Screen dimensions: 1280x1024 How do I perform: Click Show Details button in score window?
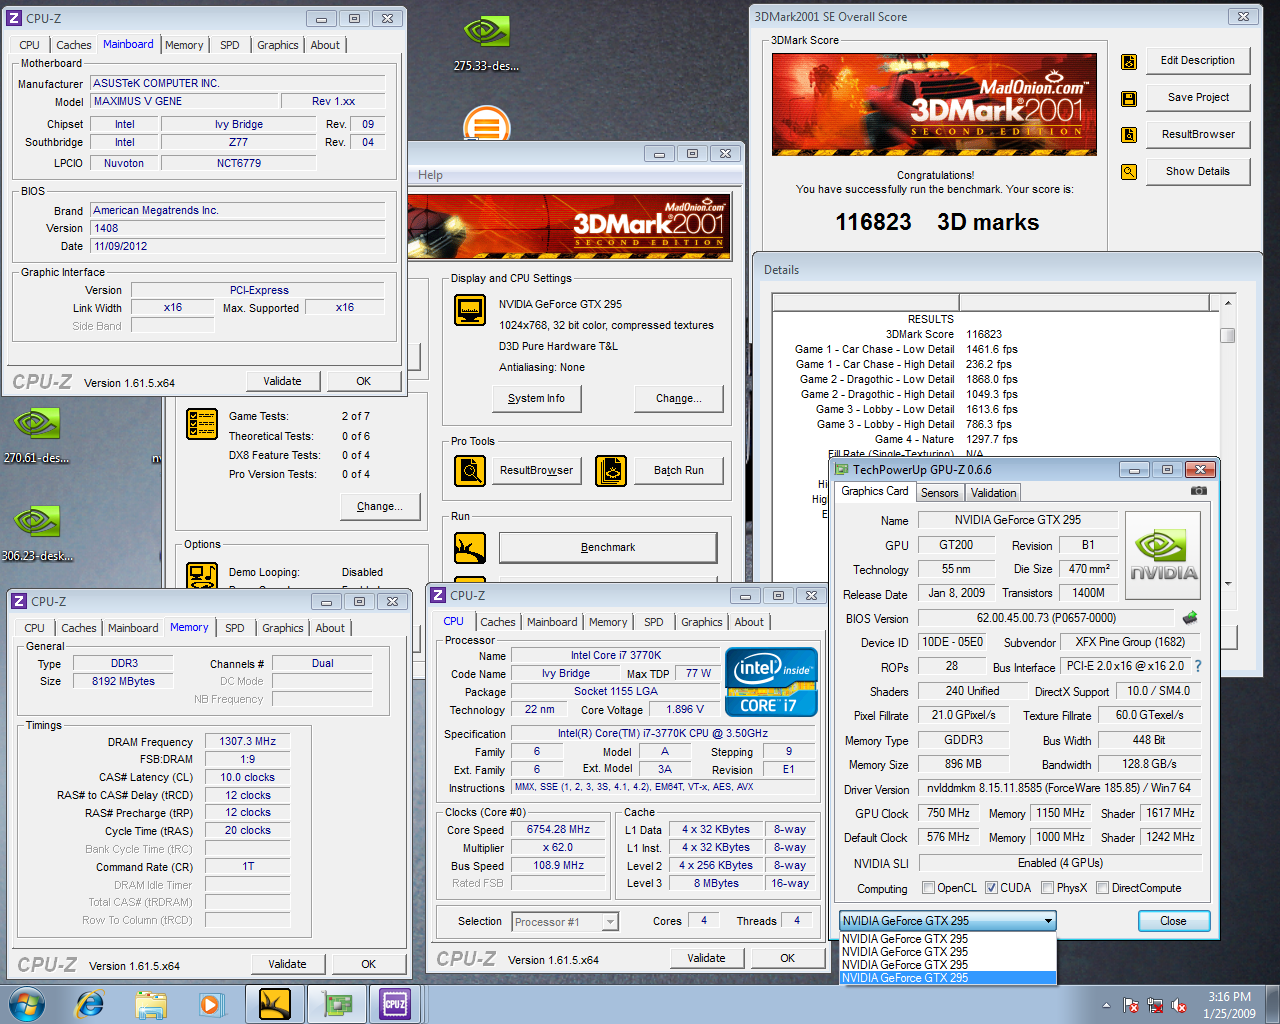pyautogui.click(x=1198, y=171)
